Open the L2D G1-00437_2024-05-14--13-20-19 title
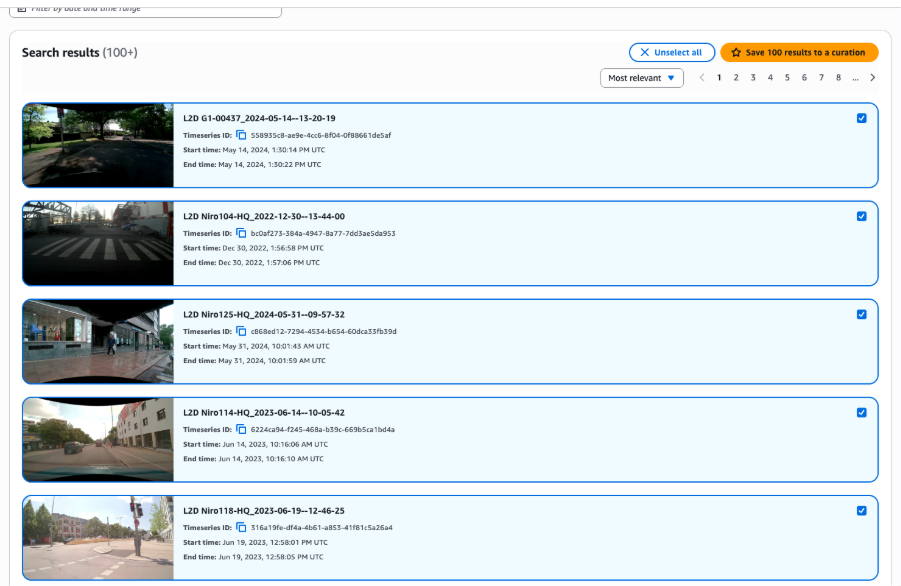Screen dimensions: 901x586 (259, 118)
